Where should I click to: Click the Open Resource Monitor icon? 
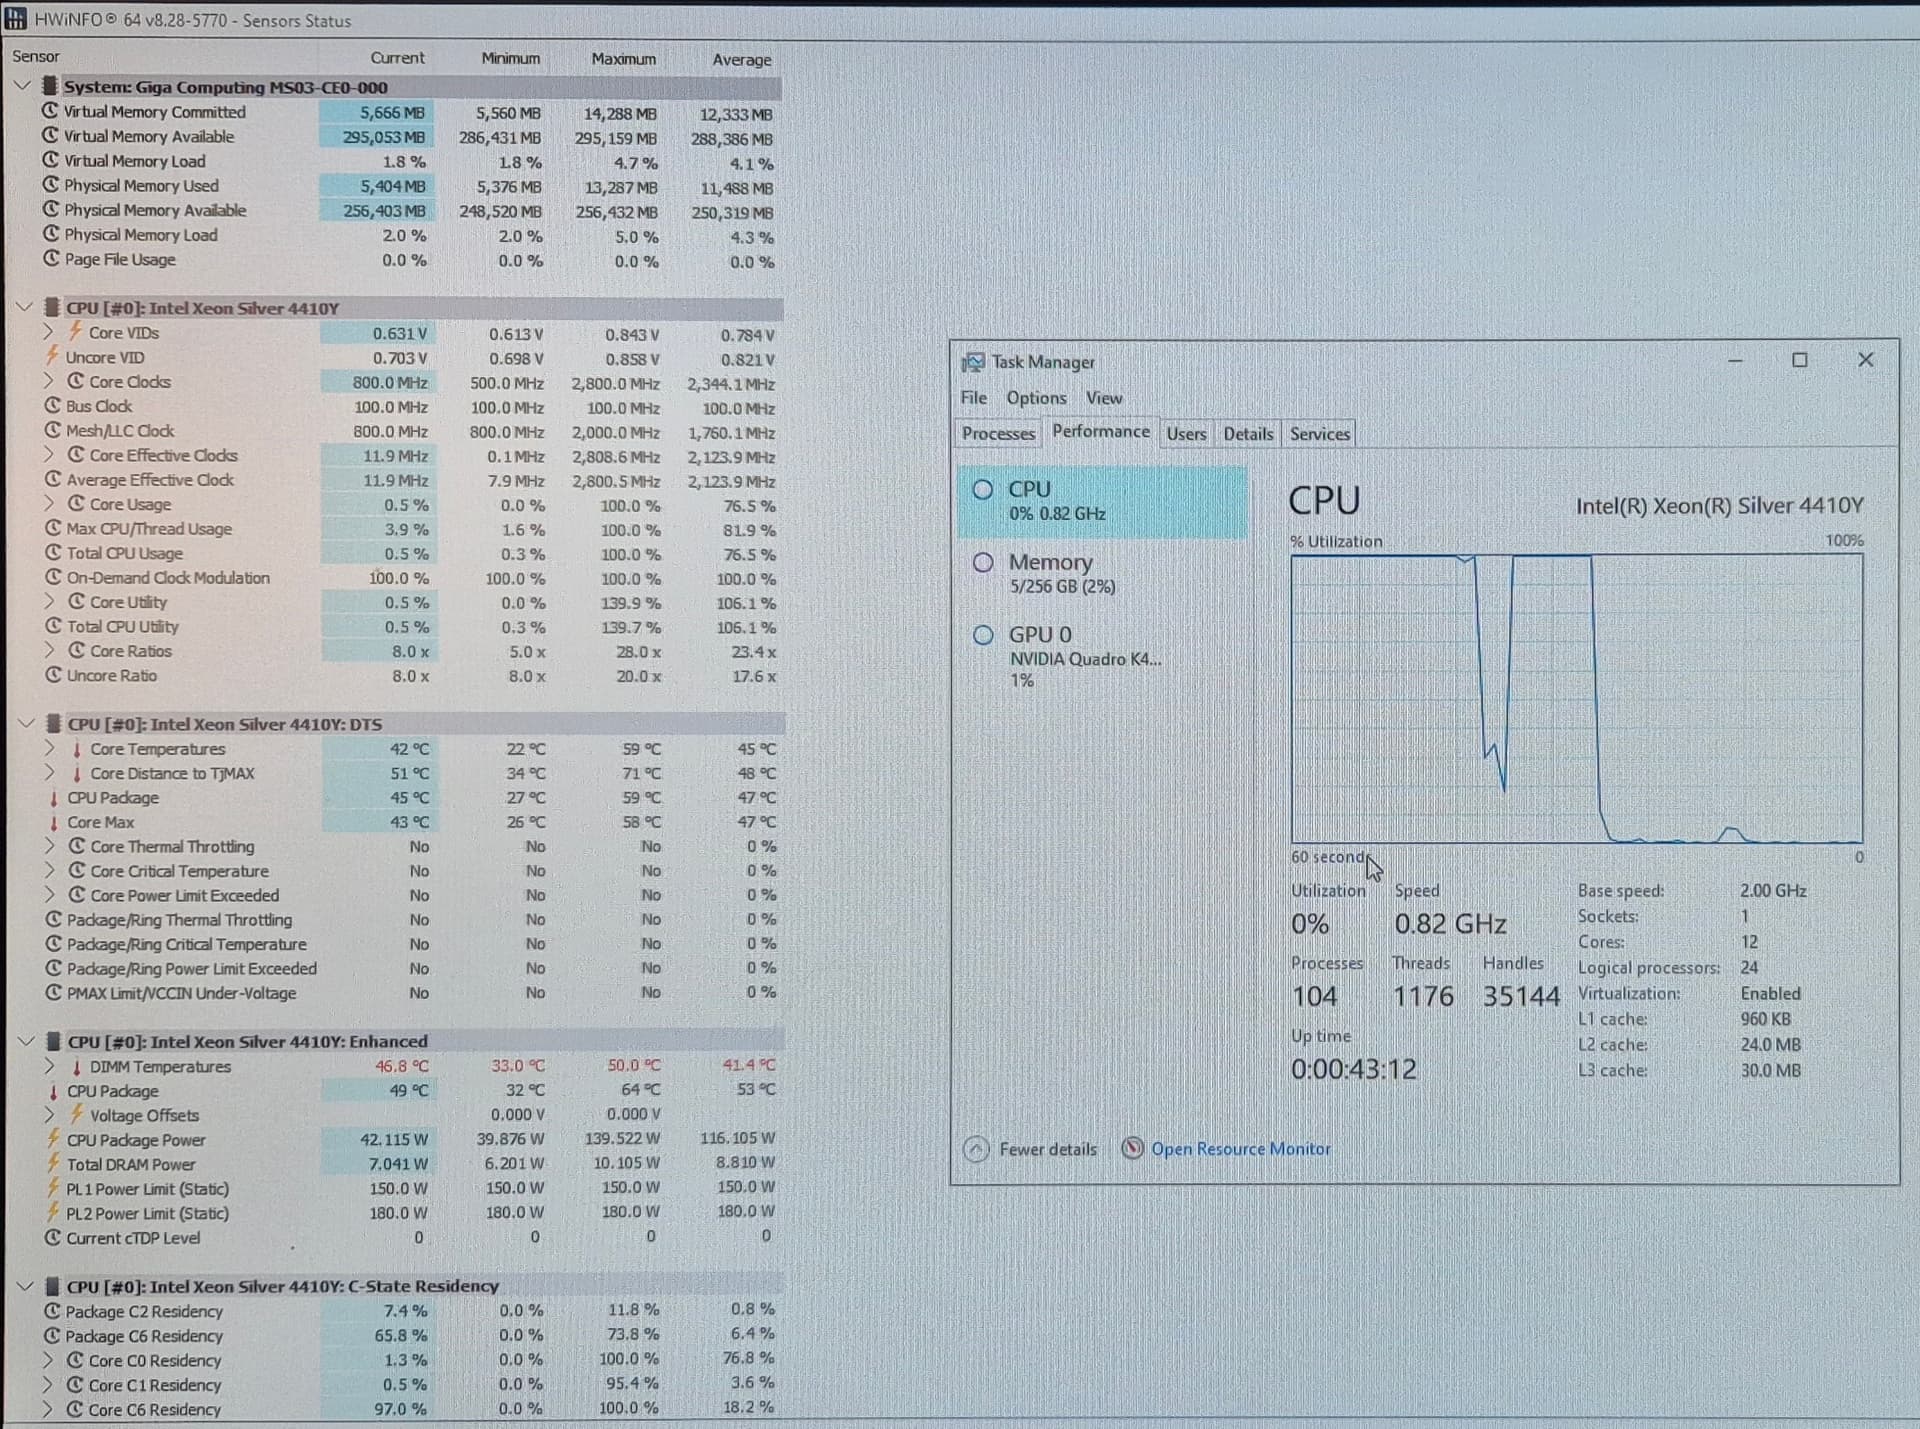pos(1132,1149)
